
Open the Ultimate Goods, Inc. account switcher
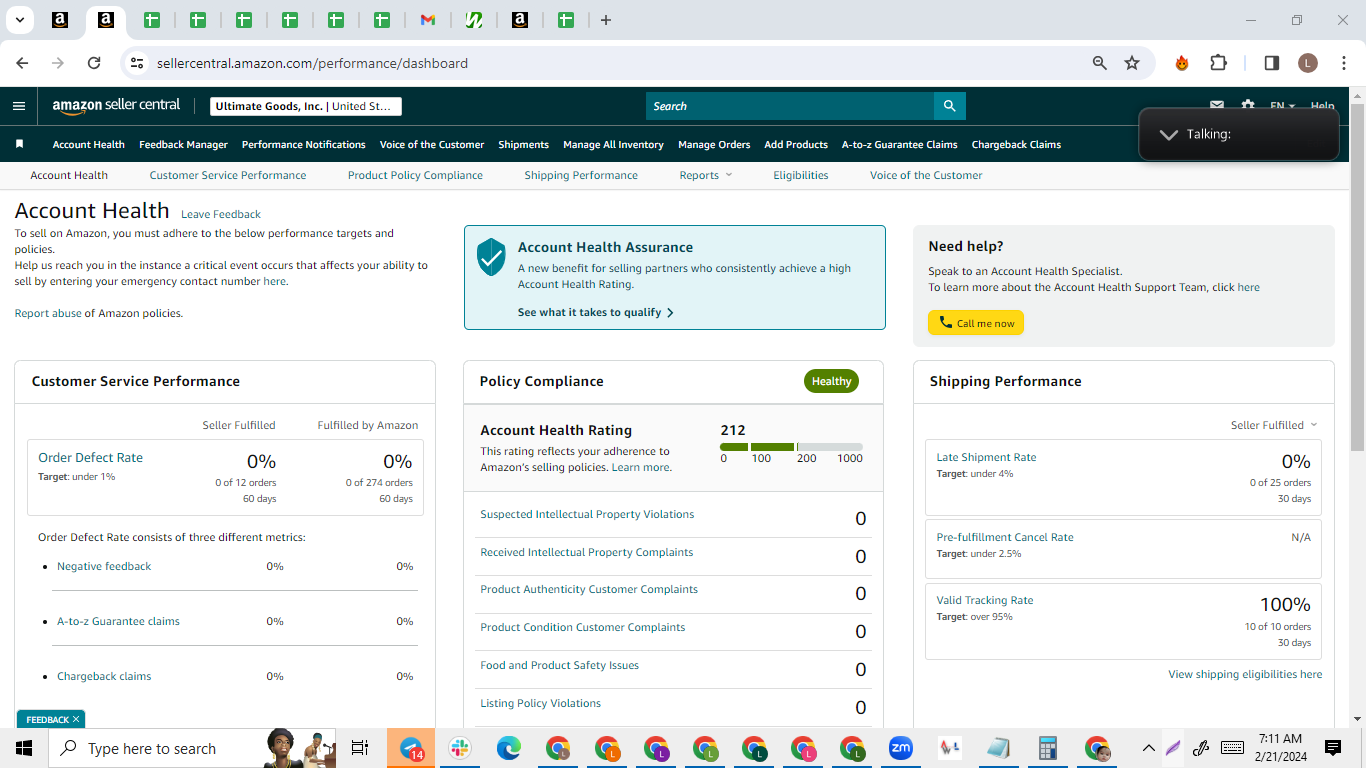pos(306,106)
